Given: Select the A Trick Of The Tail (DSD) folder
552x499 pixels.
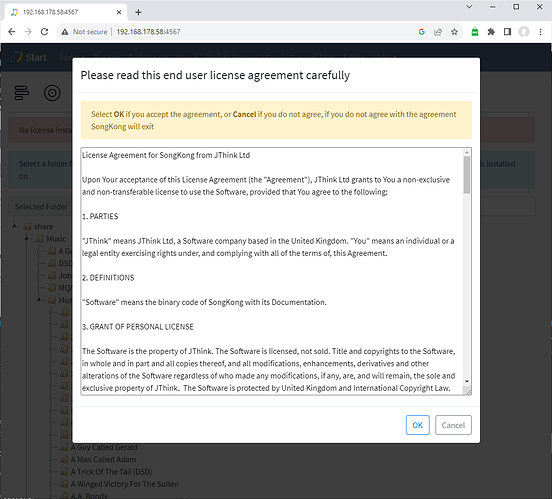Looking at the screenshot, I should coord(111,472).
